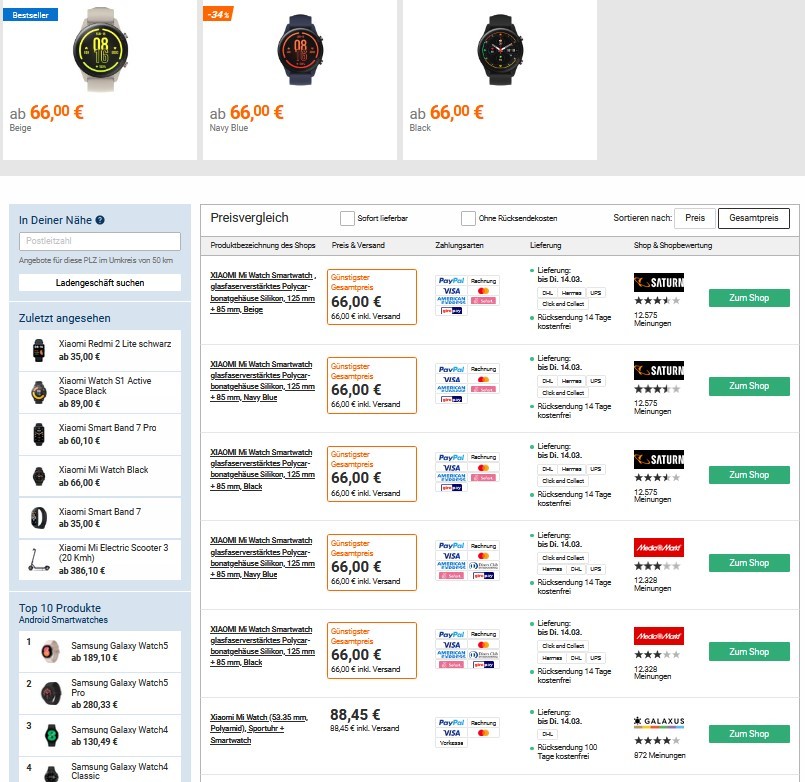Click the Preis & Versand column header
This screenshot has width=805, height=782.
(358, 245)
